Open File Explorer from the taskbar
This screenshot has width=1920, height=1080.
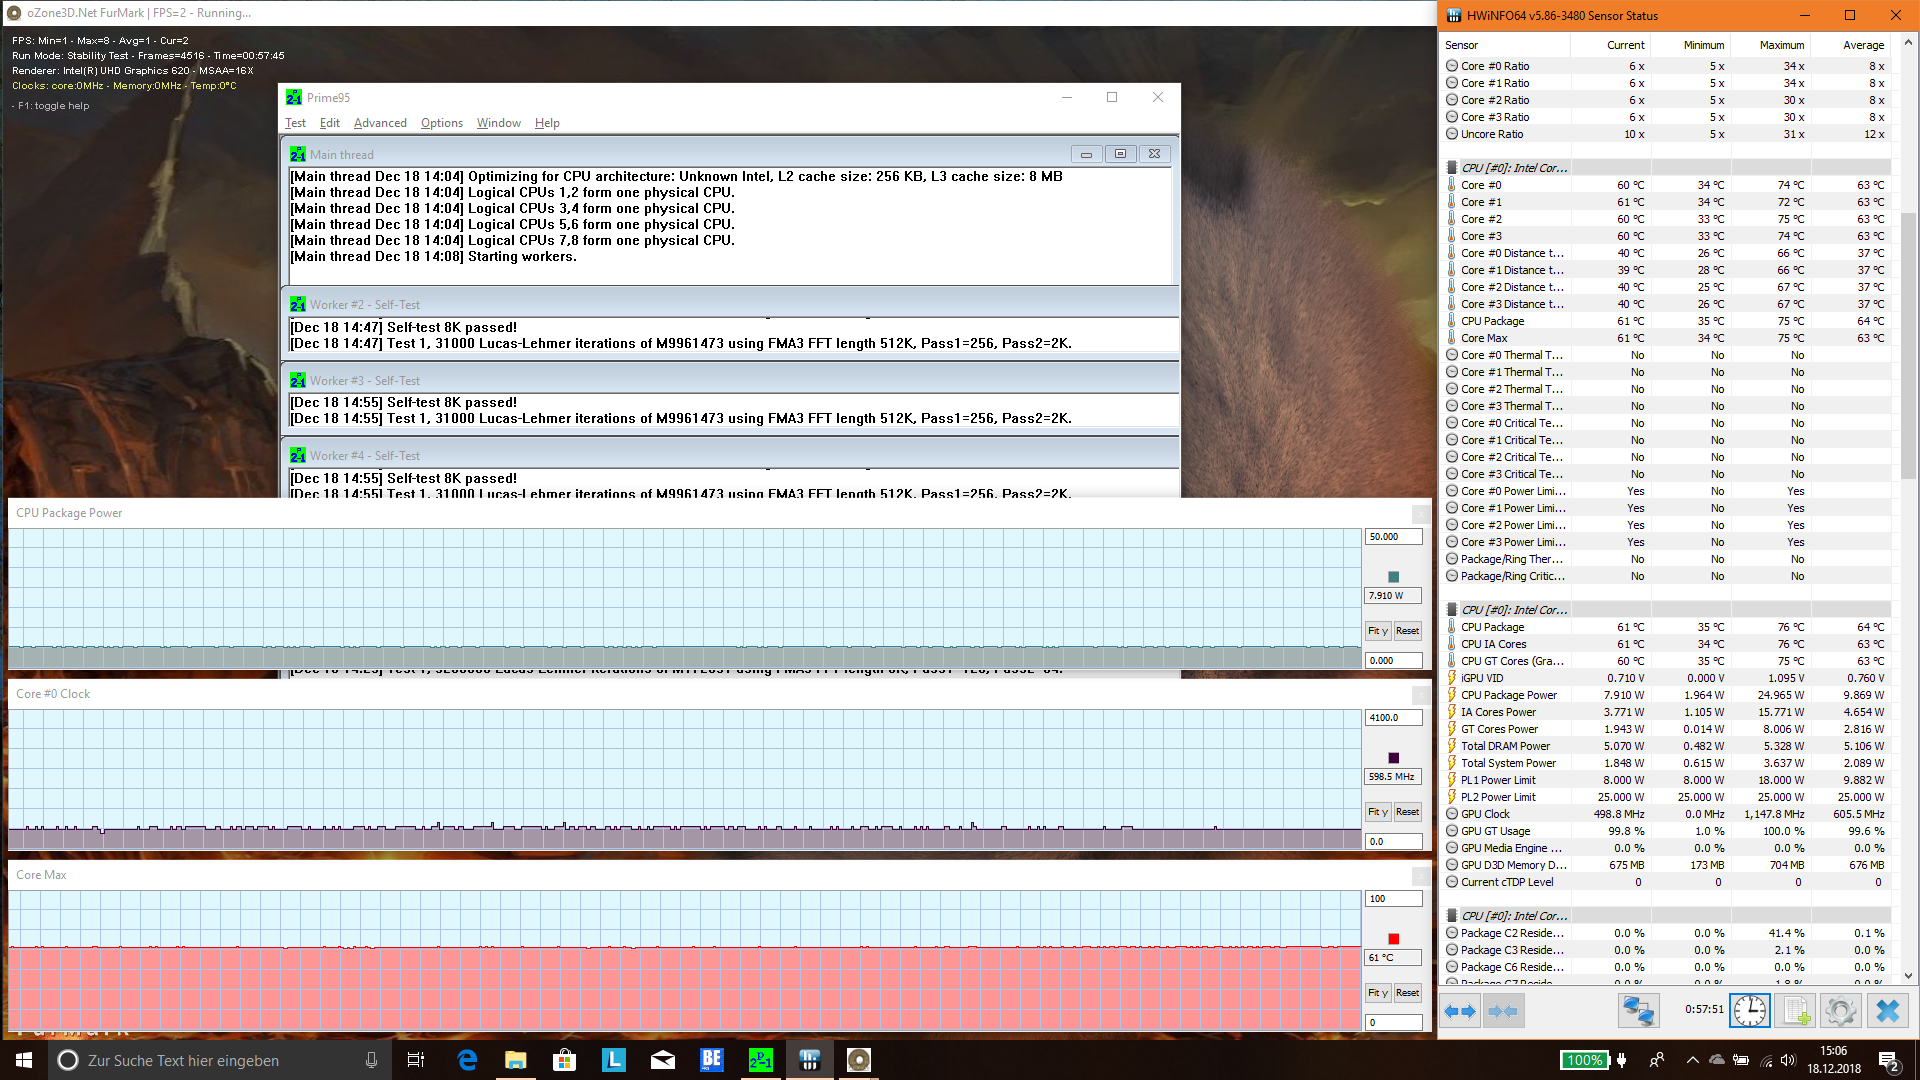[x=515, y=1060]
